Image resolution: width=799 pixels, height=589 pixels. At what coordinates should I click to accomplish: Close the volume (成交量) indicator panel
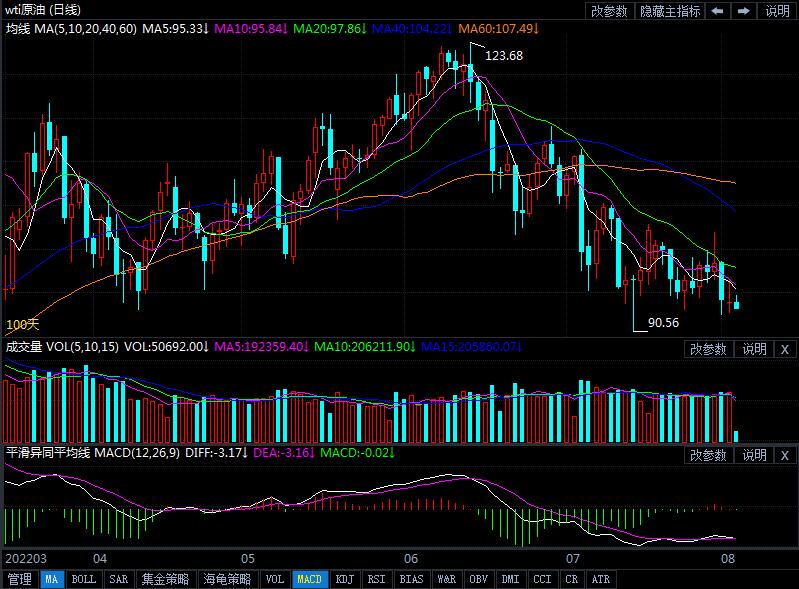point(785,349)
